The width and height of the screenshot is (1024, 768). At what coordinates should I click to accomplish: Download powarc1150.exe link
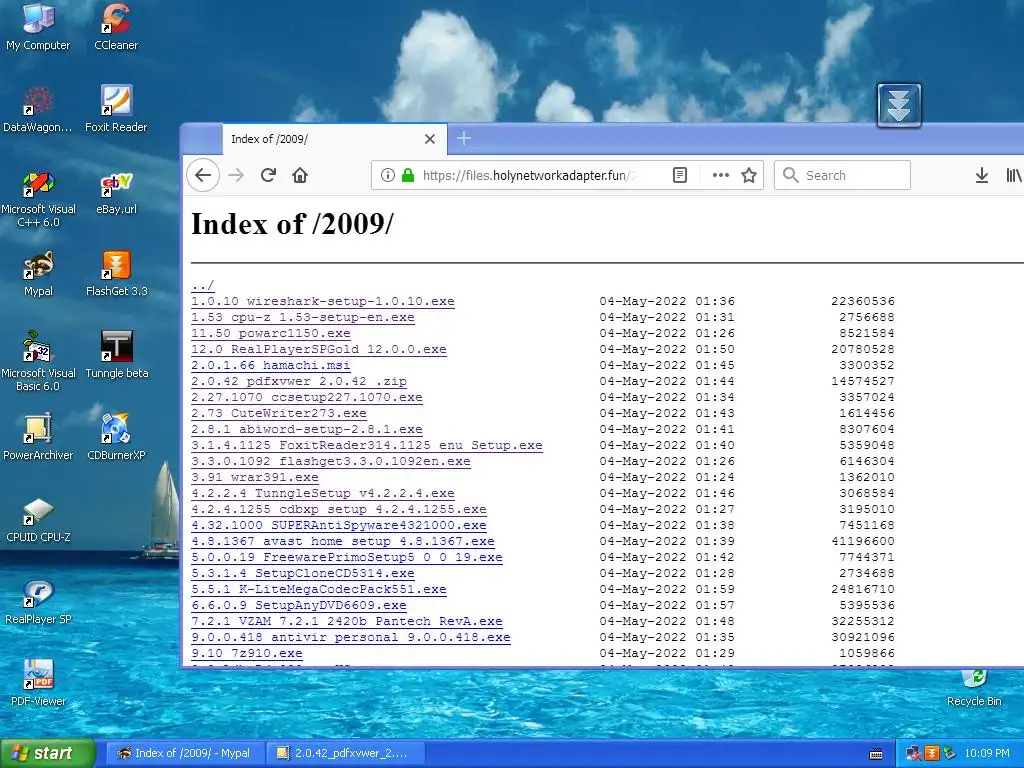270,333
